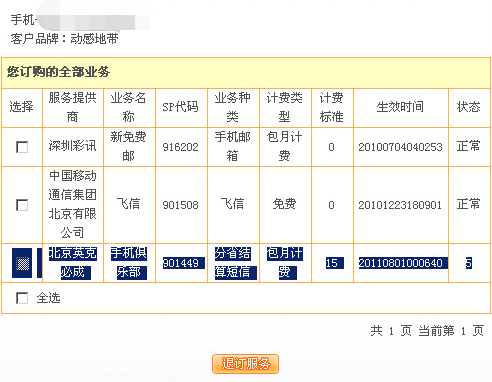Click SP code 901449
The width and height of the screenshot is (492, 382).
(x=180, y=263)
